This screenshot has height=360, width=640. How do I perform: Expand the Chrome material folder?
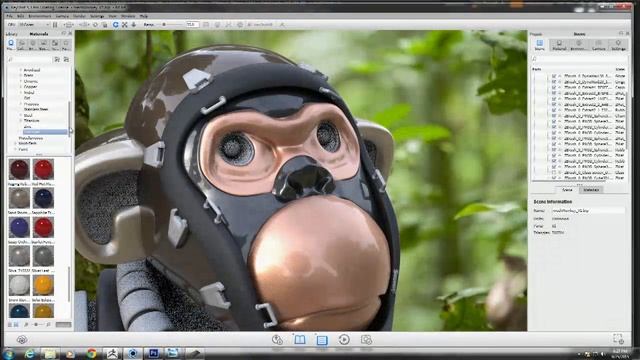[x=21, y=81]
